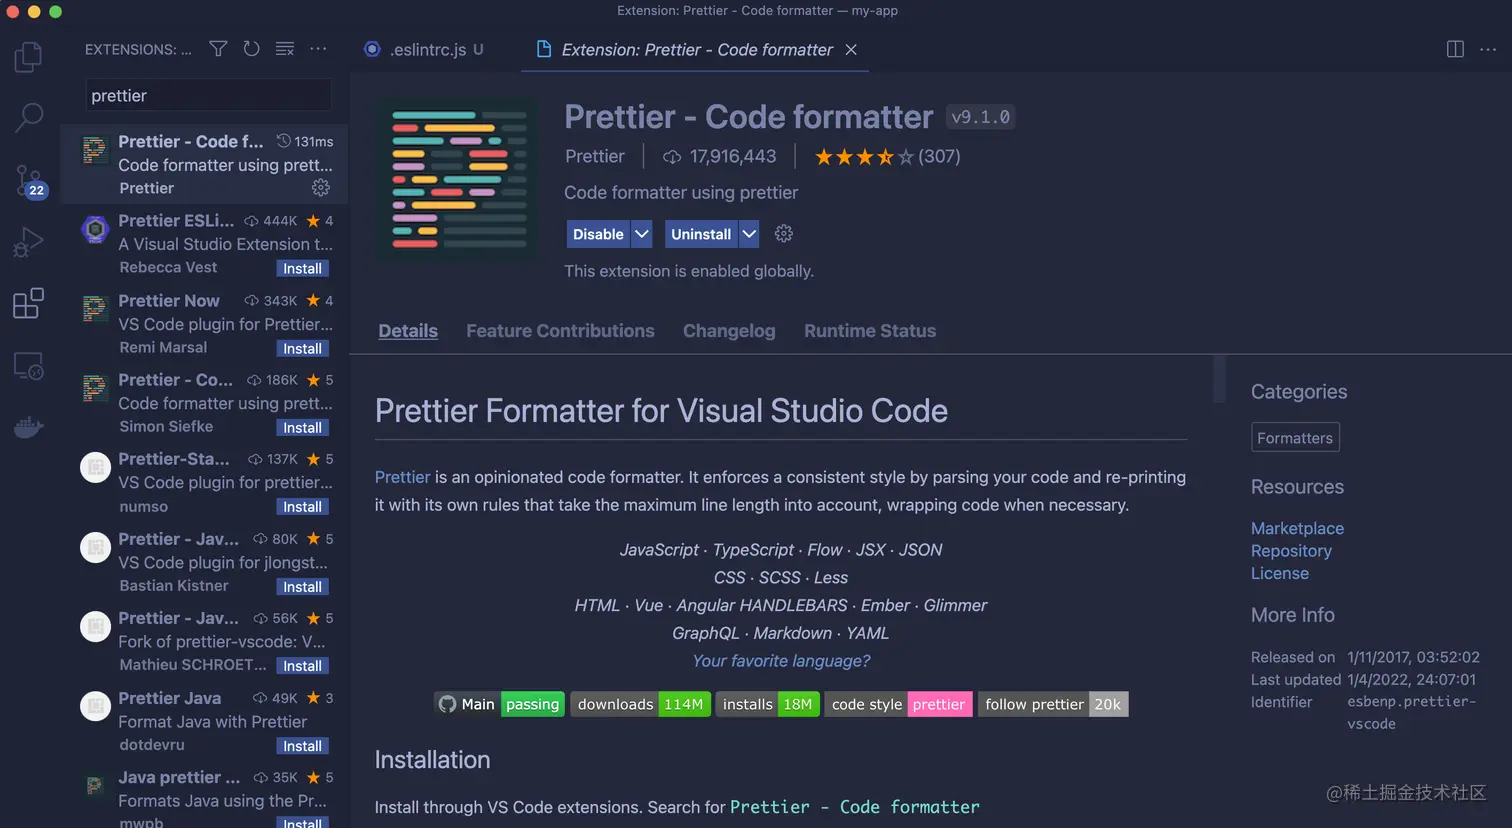
Task: Open the Docker view in activity bar
Action: (29, 428)
